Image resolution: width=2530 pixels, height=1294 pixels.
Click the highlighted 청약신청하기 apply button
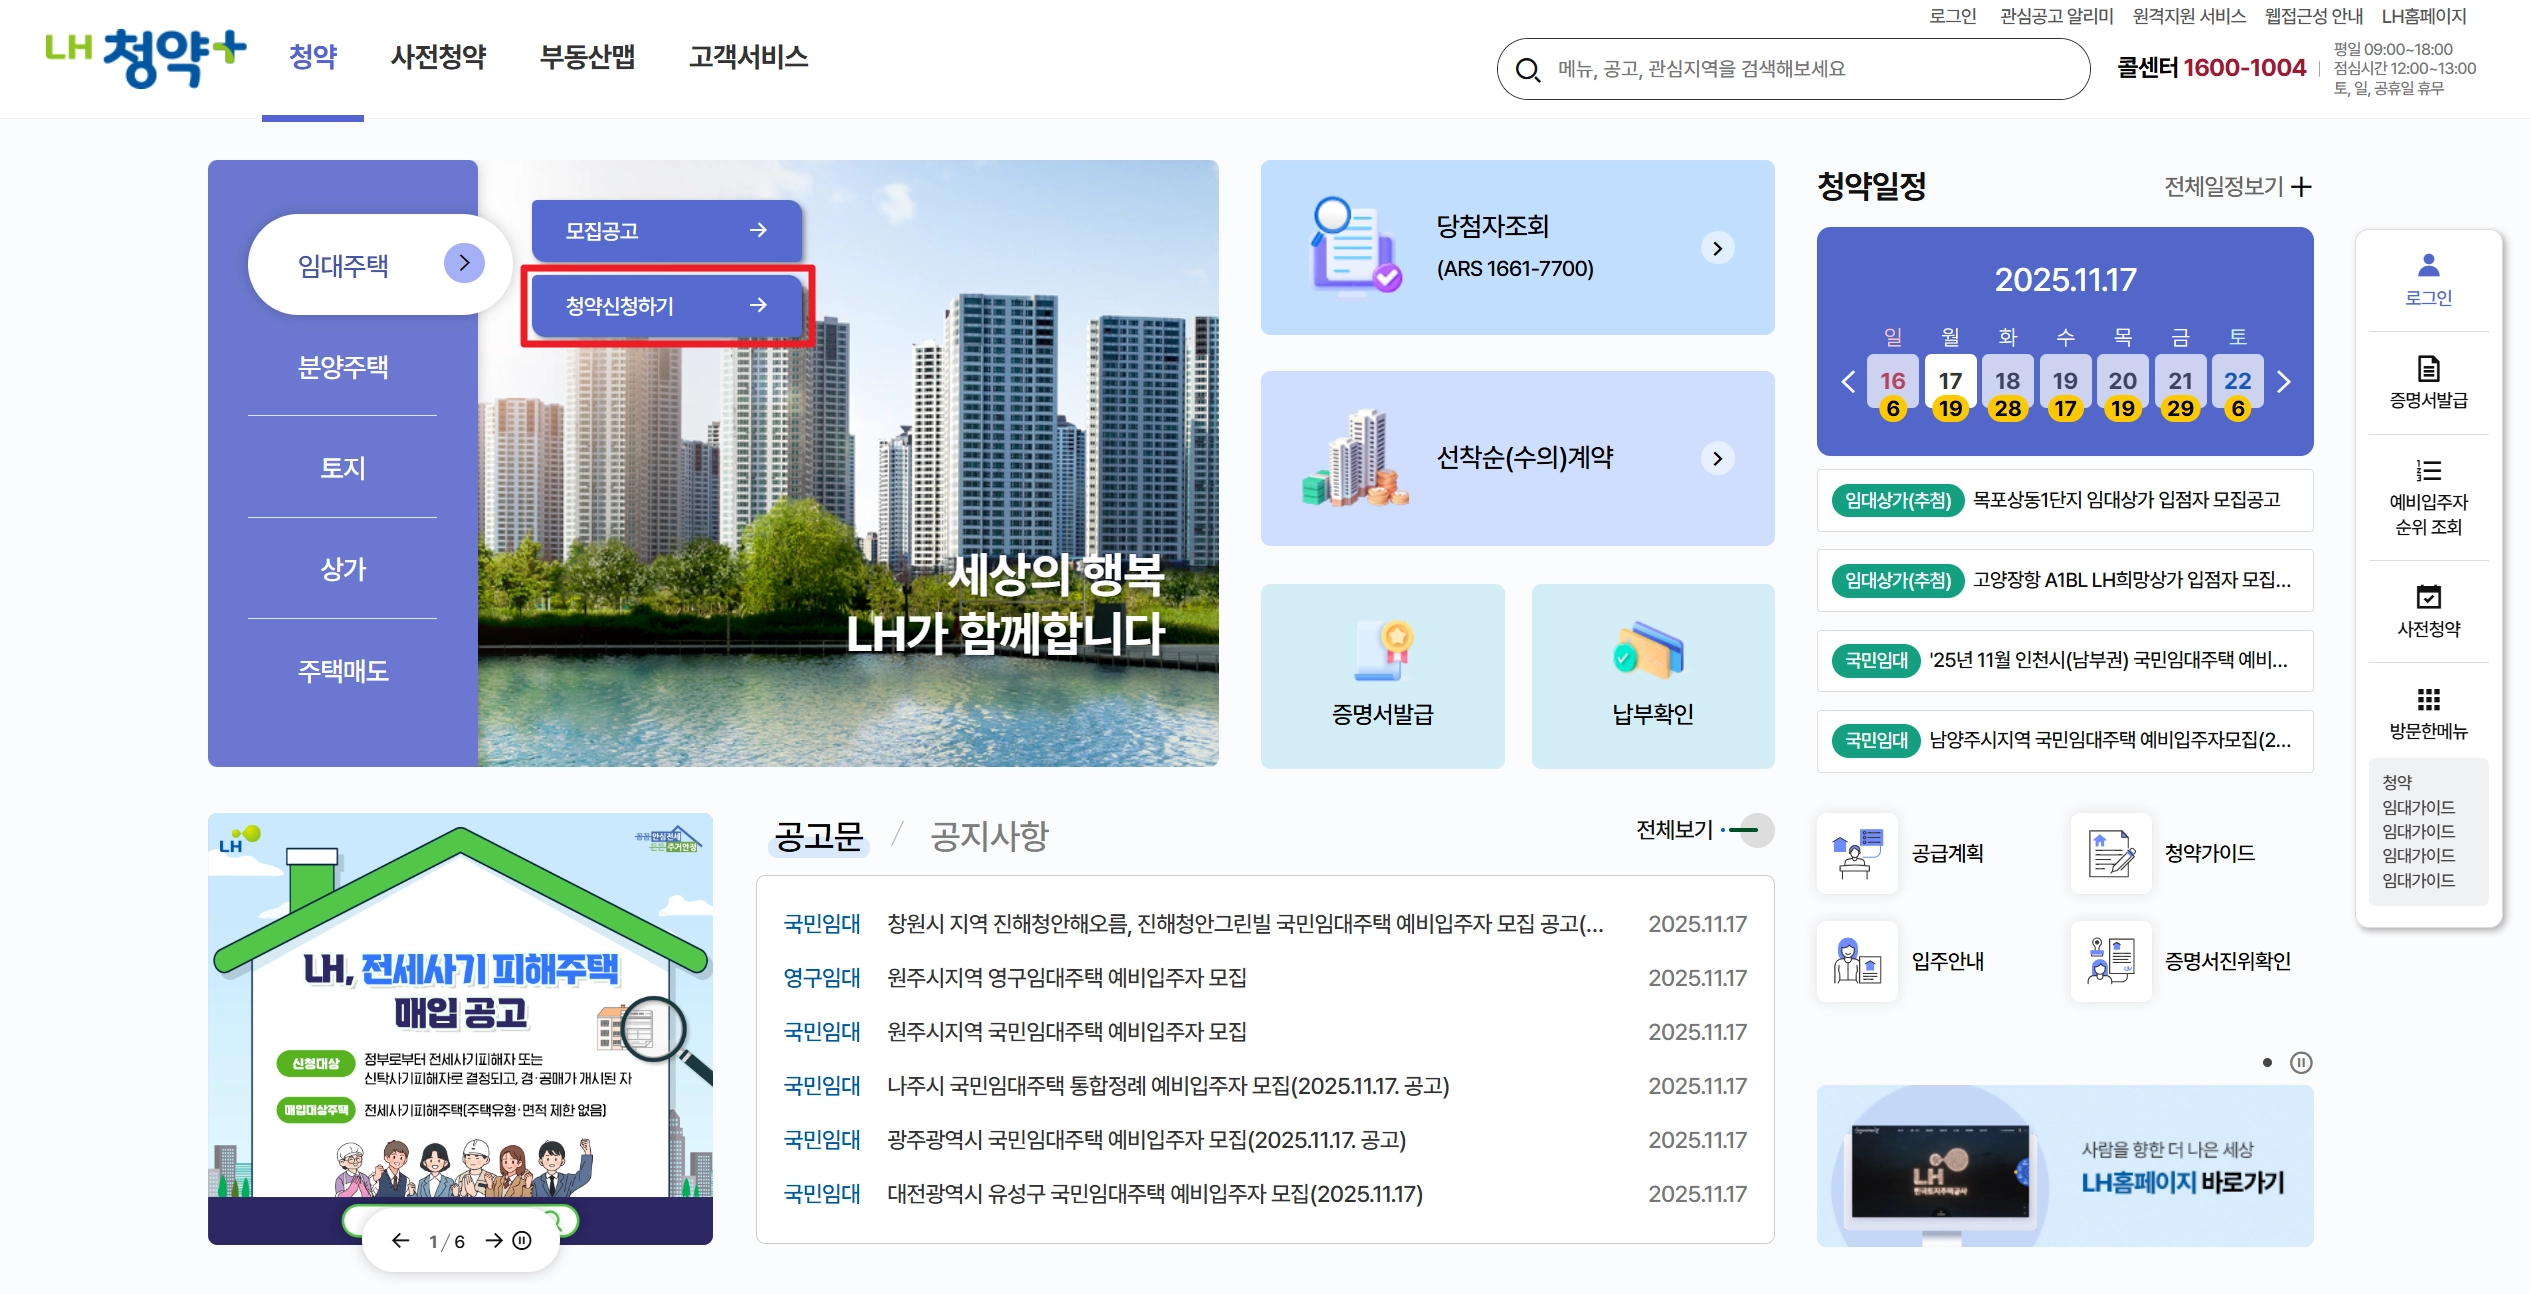click(x=665, y=306)
